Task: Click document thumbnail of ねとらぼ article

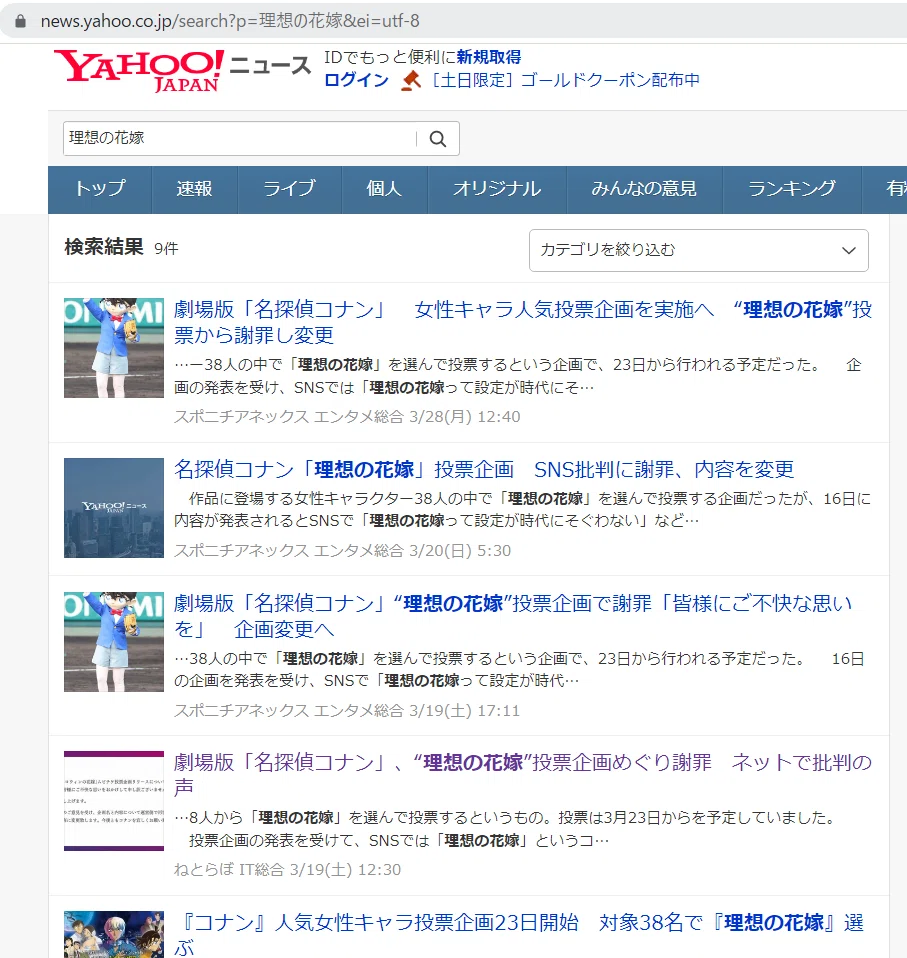Action: point(114,801)
